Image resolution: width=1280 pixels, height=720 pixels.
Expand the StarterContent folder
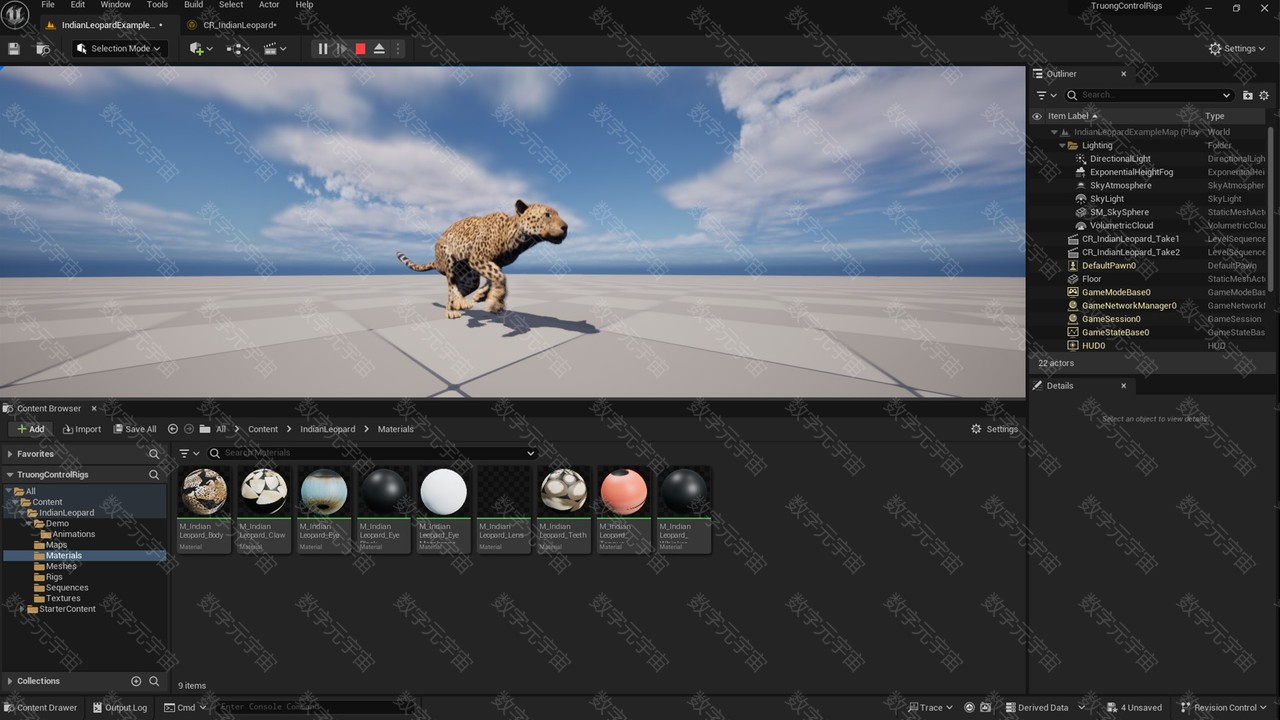click(x=22, y=609)
